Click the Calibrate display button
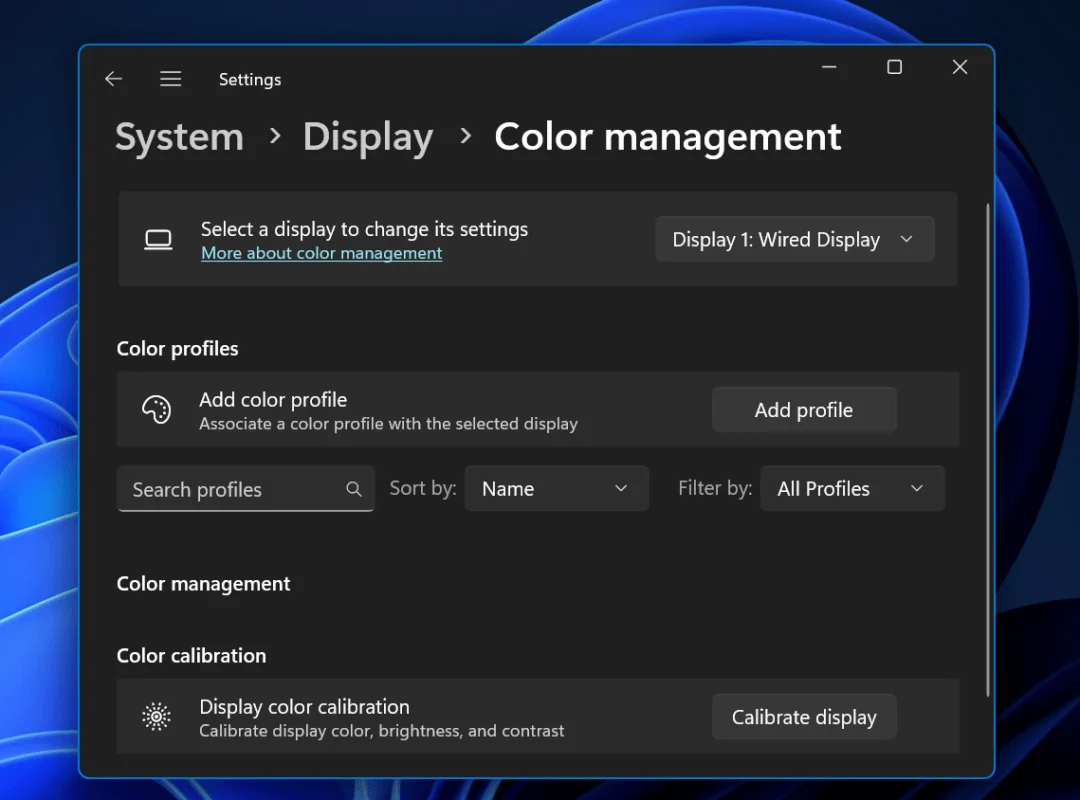The height and width of the screenshot is (800, 1080). [x=804, y=717]
